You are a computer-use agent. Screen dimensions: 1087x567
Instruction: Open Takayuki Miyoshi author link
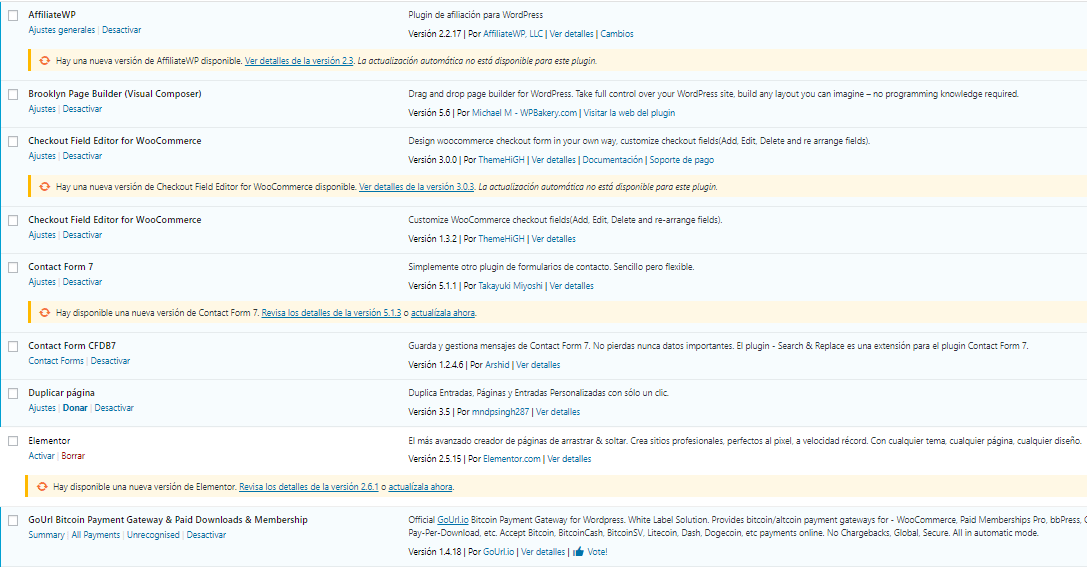coord(510,286)
